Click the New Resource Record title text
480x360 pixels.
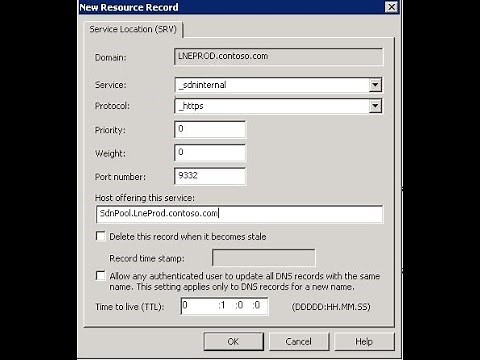tap(129, 7)
